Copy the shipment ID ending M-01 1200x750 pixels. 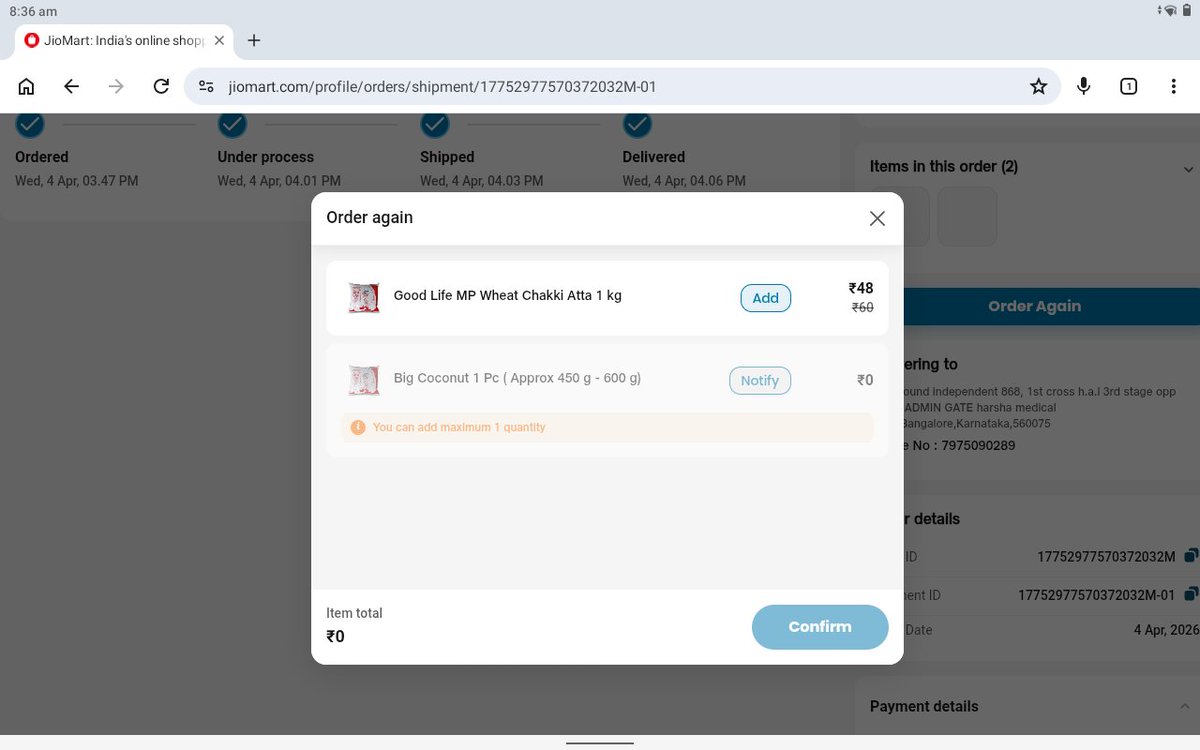click(x=1190, y=594)
